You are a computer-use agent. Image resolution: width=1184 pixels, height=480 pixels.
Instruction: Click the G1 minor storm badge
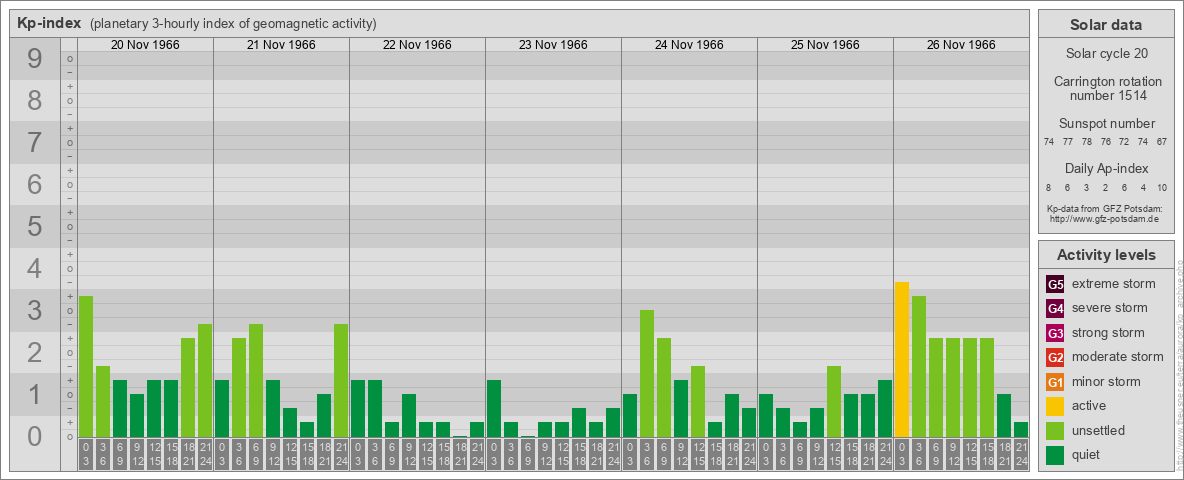[1055, 382]
